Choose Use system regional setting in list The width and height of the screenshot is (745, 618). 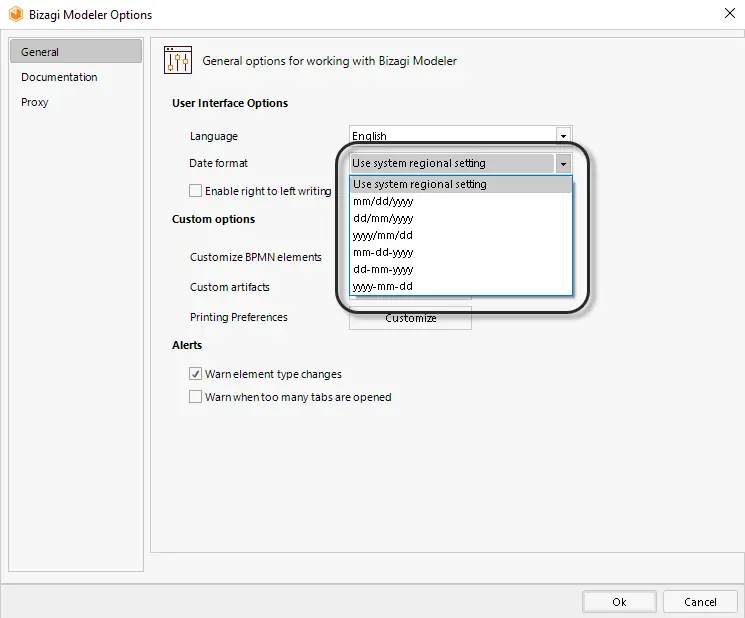(460, 184)
